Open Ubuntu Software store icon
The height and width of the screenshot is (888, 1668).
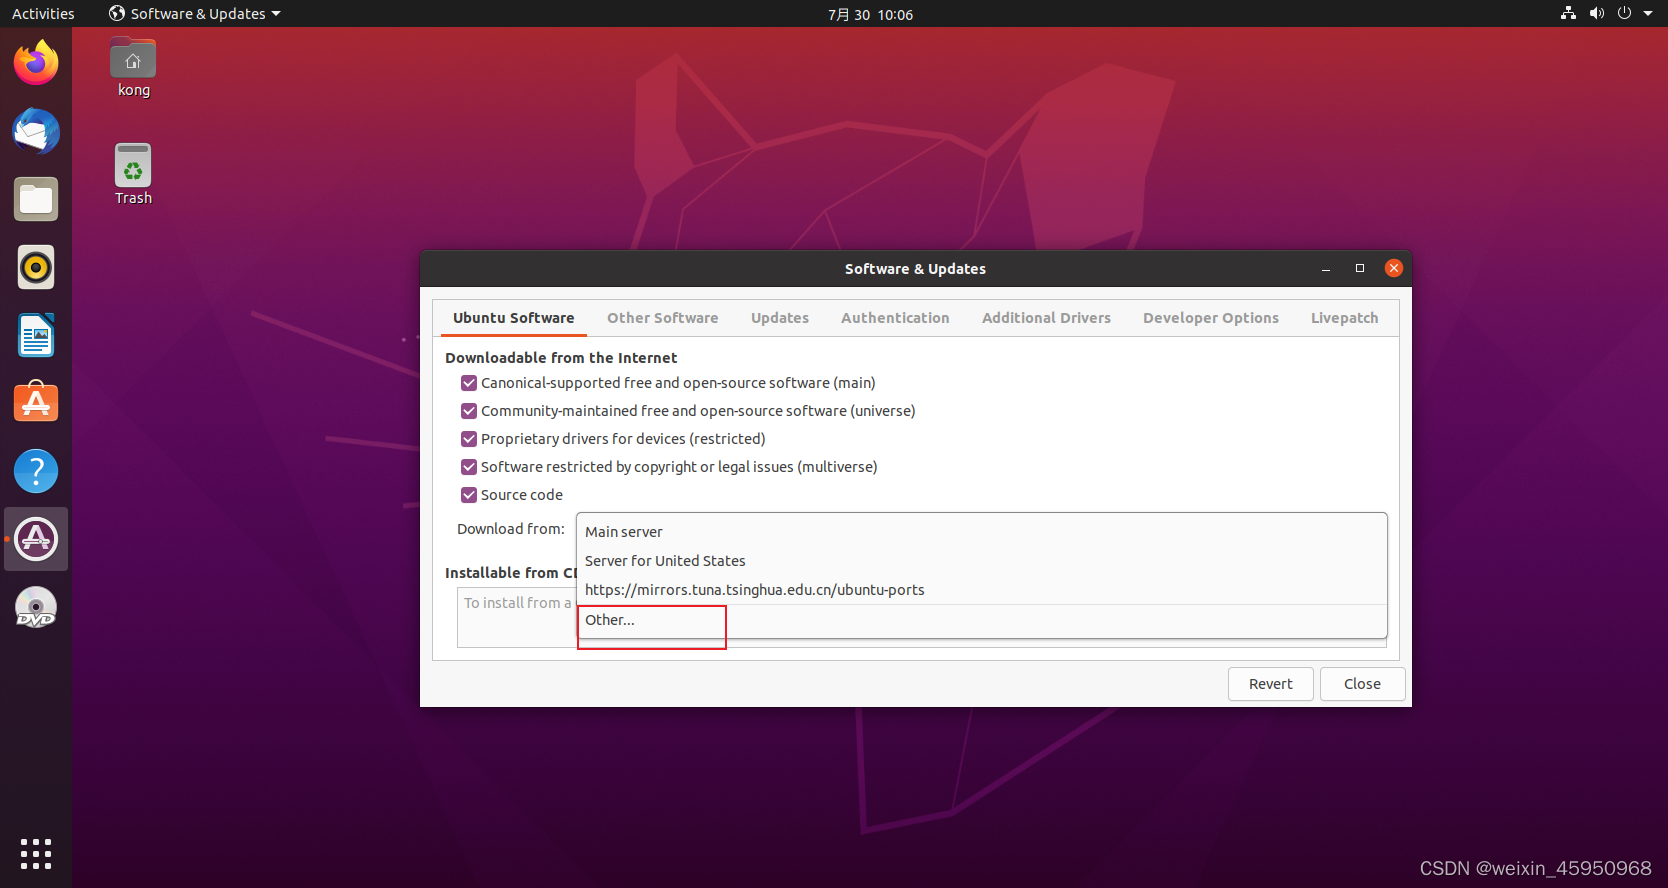pyautogui.click(x=36, y=403)
